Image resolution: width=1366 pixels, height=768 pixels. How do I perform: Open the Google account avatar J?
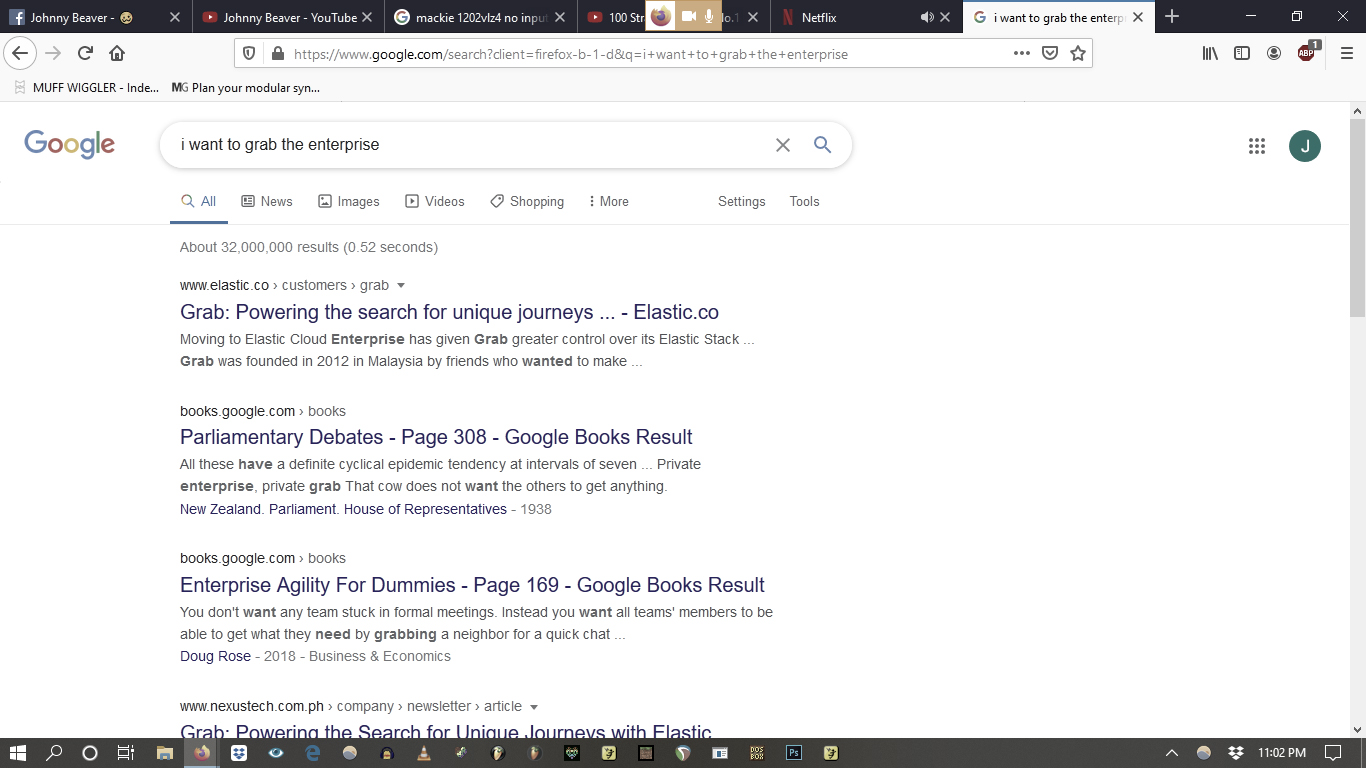tap(1305, 146)
